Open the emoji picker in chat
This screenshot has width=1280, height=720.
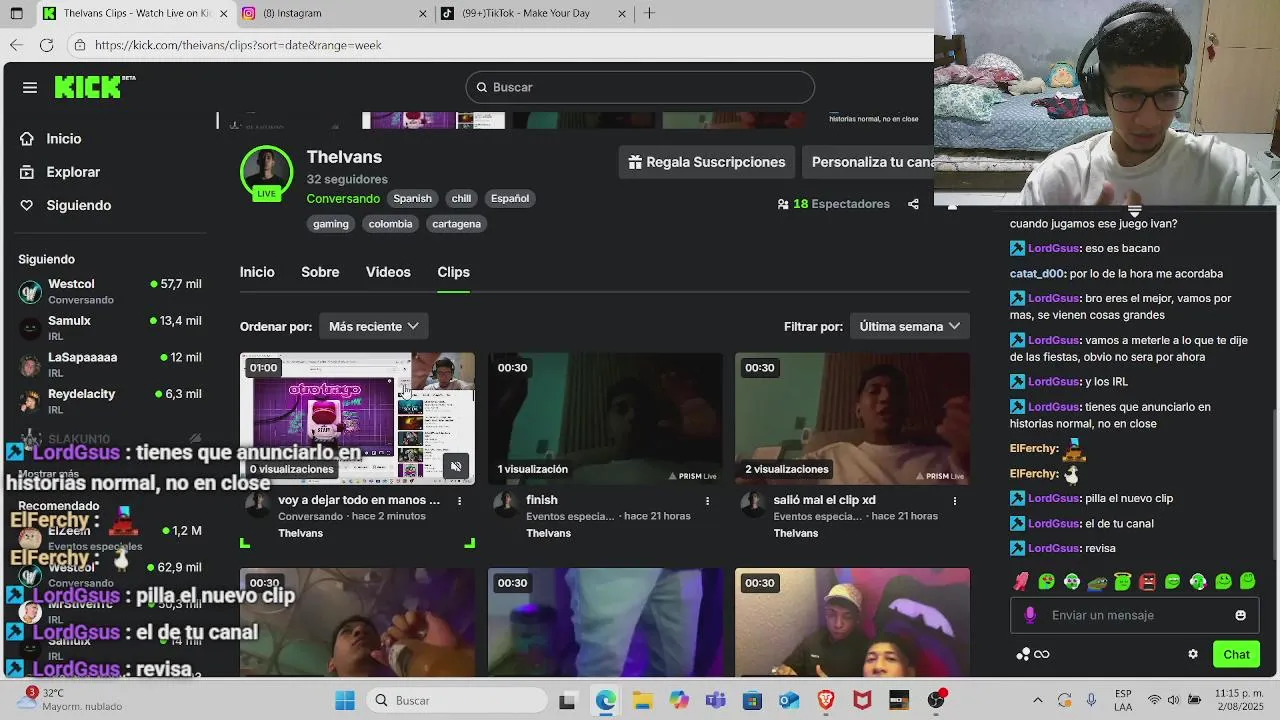[1241, 615]
